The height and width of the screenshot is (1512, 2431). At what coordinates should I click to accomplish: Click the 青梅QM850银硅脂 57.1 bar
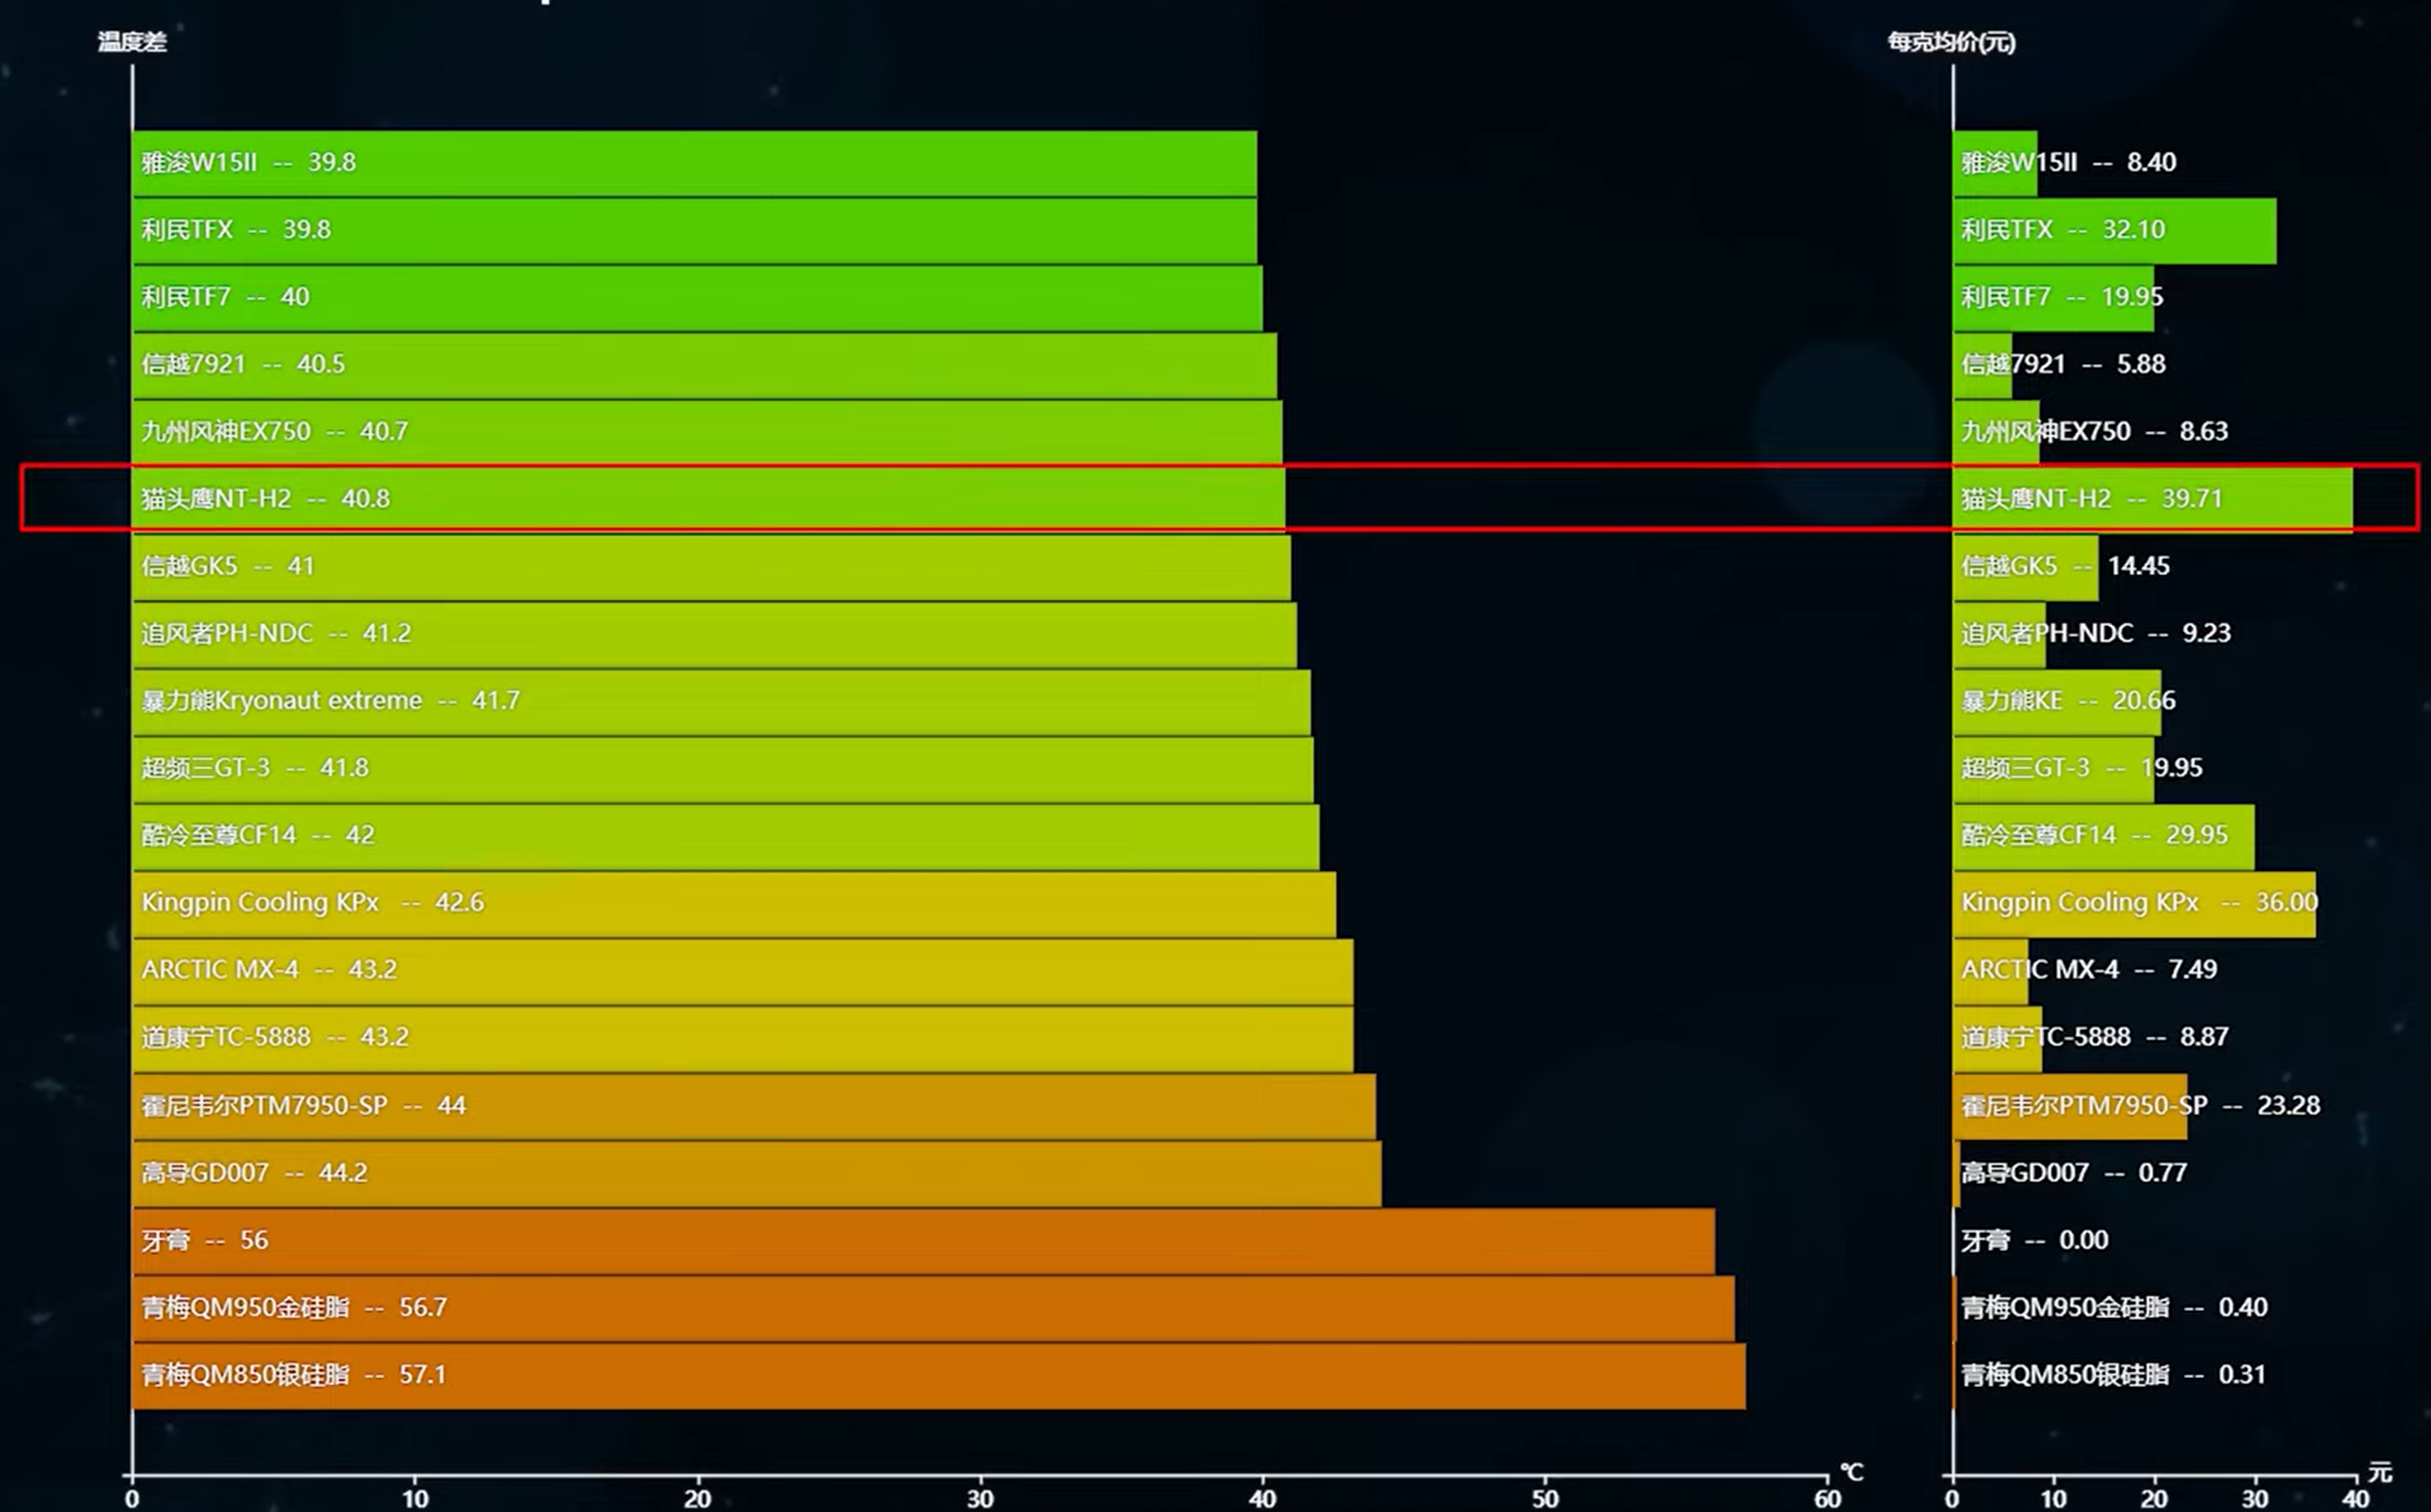point(938,1375)
